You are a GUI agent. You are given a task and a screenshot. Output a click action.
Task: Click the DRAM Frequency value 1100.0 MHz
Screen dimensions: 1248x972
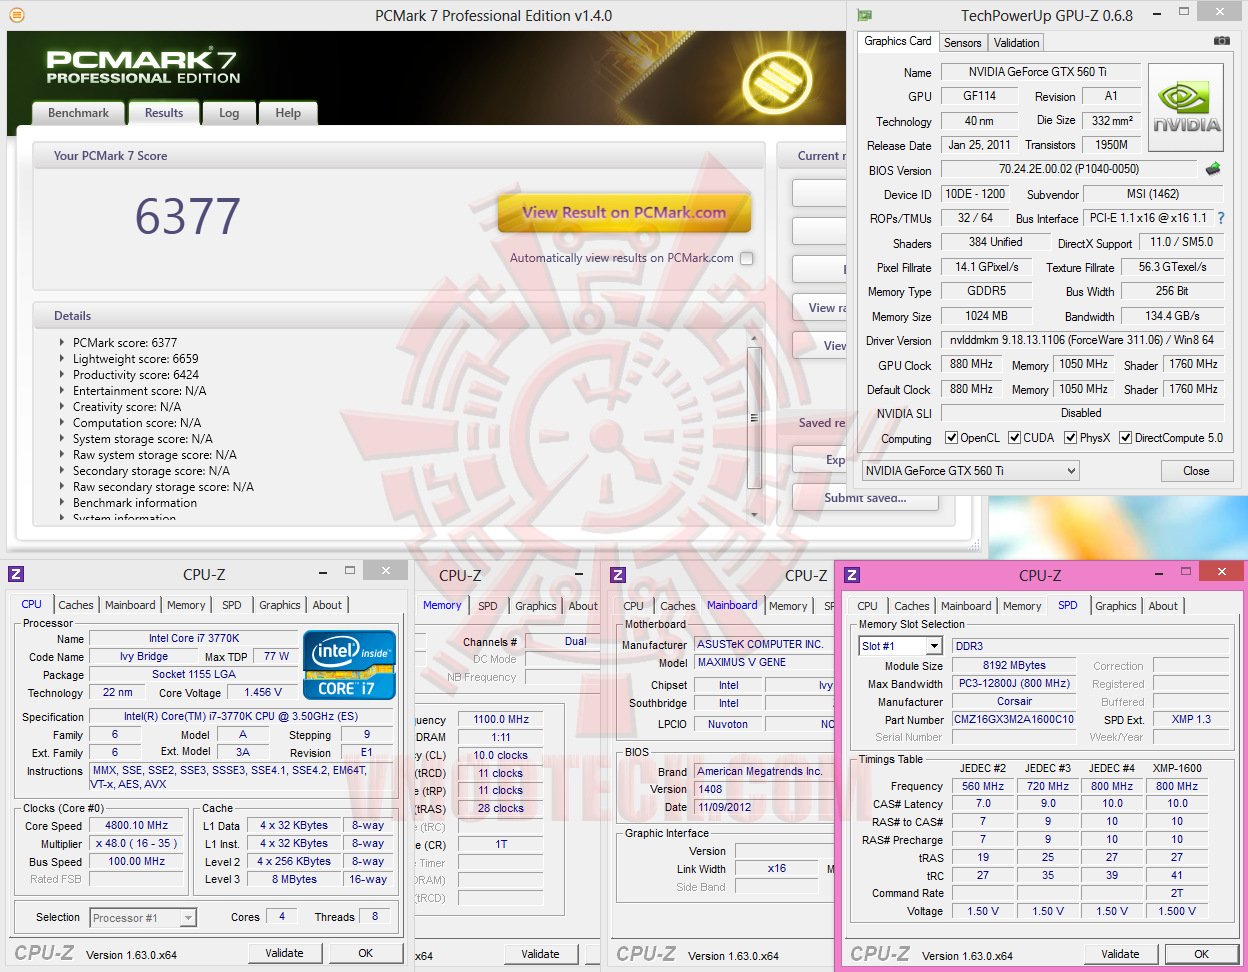point(501,719)
